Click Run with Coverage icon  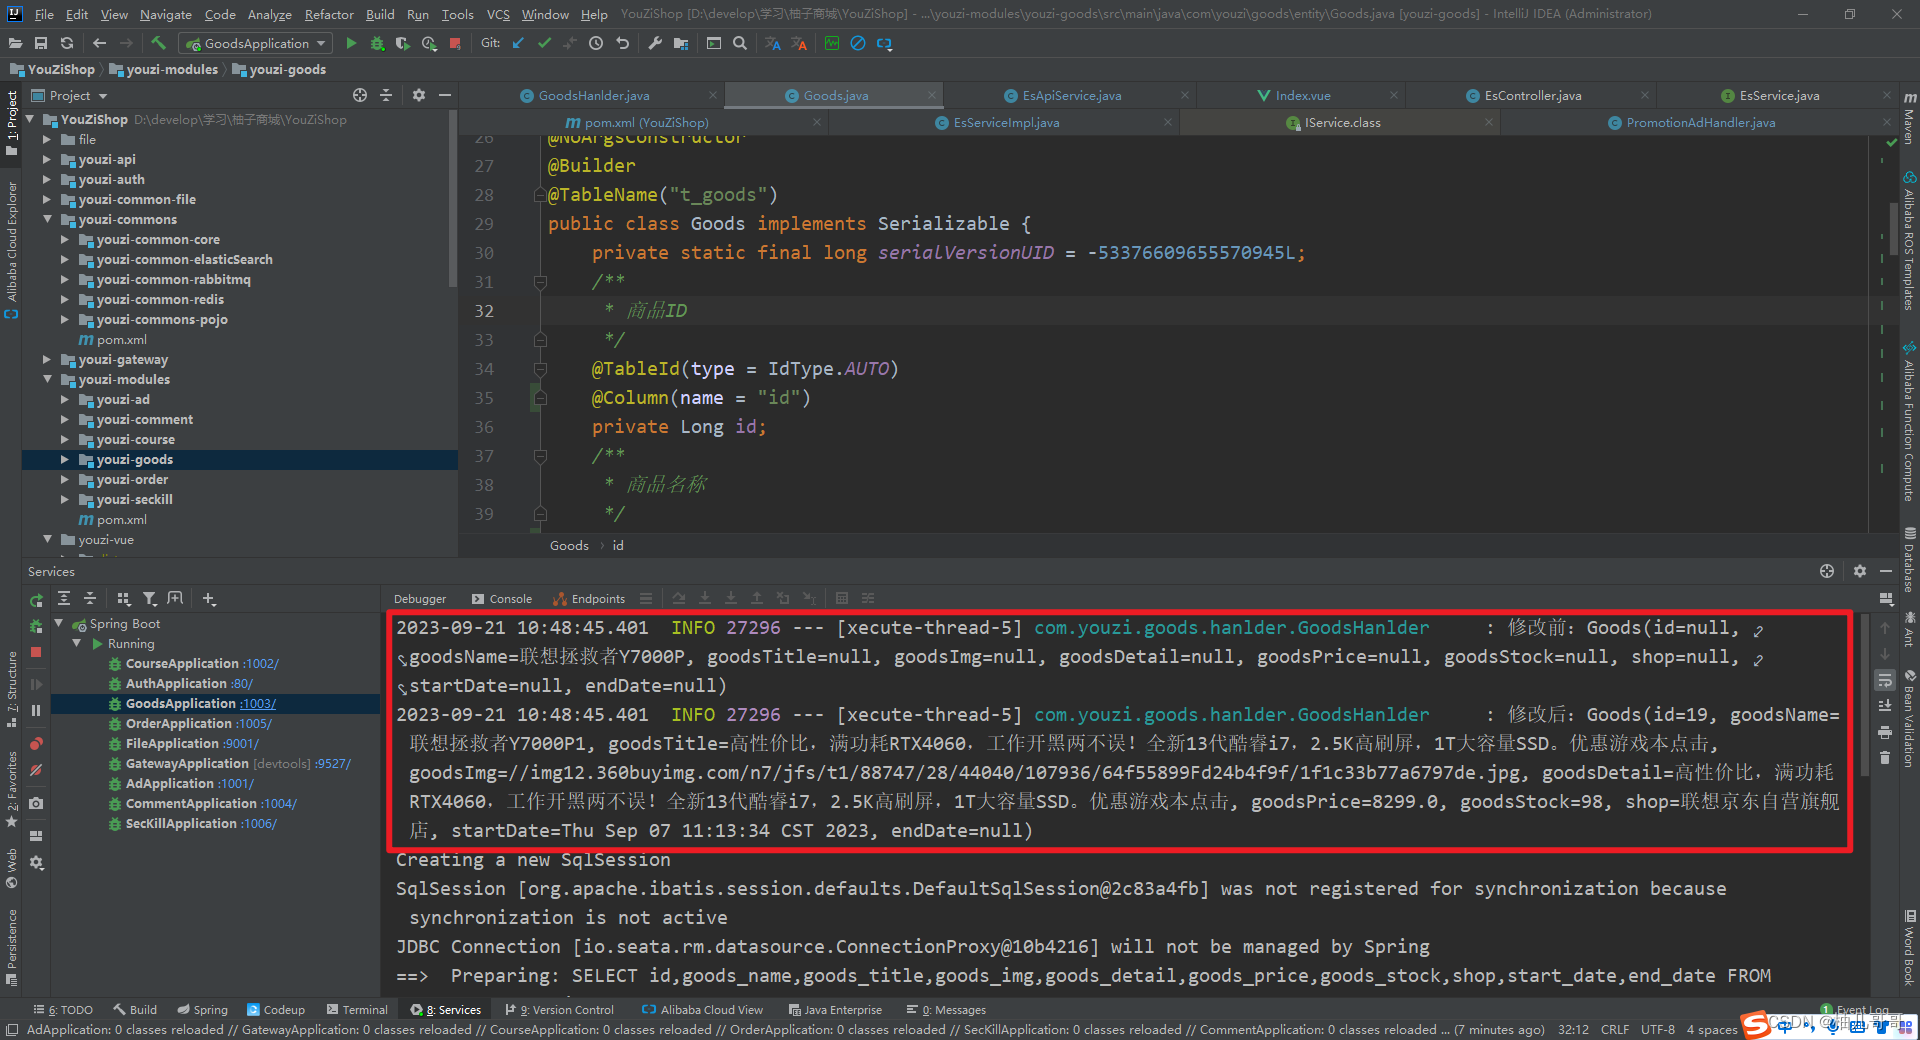[403, 43]
